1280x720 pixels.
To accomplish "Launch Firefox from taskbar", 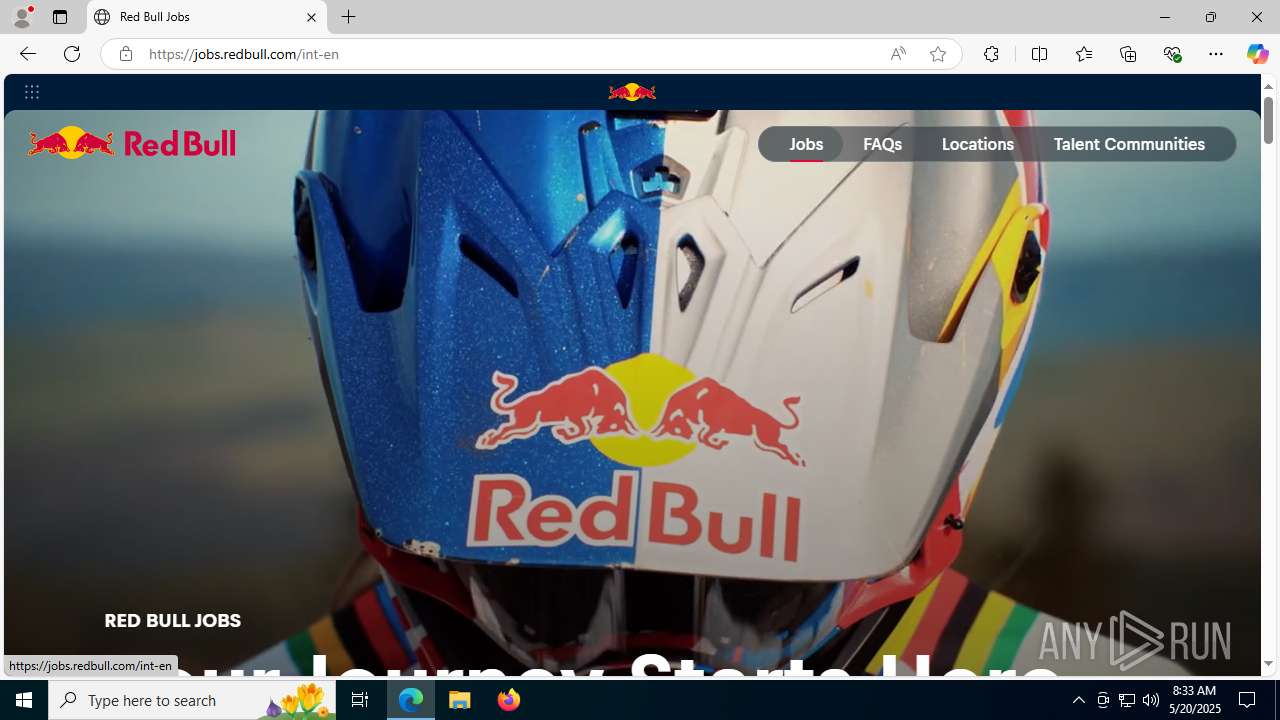I will [x=508, y=700].
